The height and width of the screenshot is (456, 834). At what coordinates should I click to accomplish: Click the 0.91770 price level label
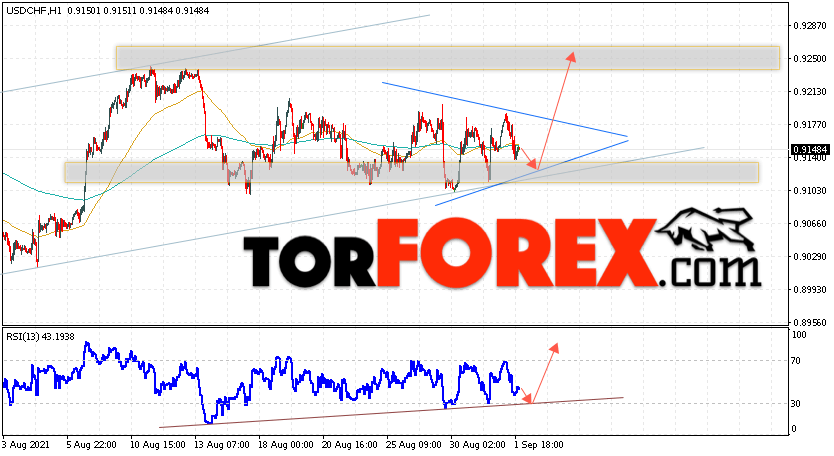coord(810,125)
